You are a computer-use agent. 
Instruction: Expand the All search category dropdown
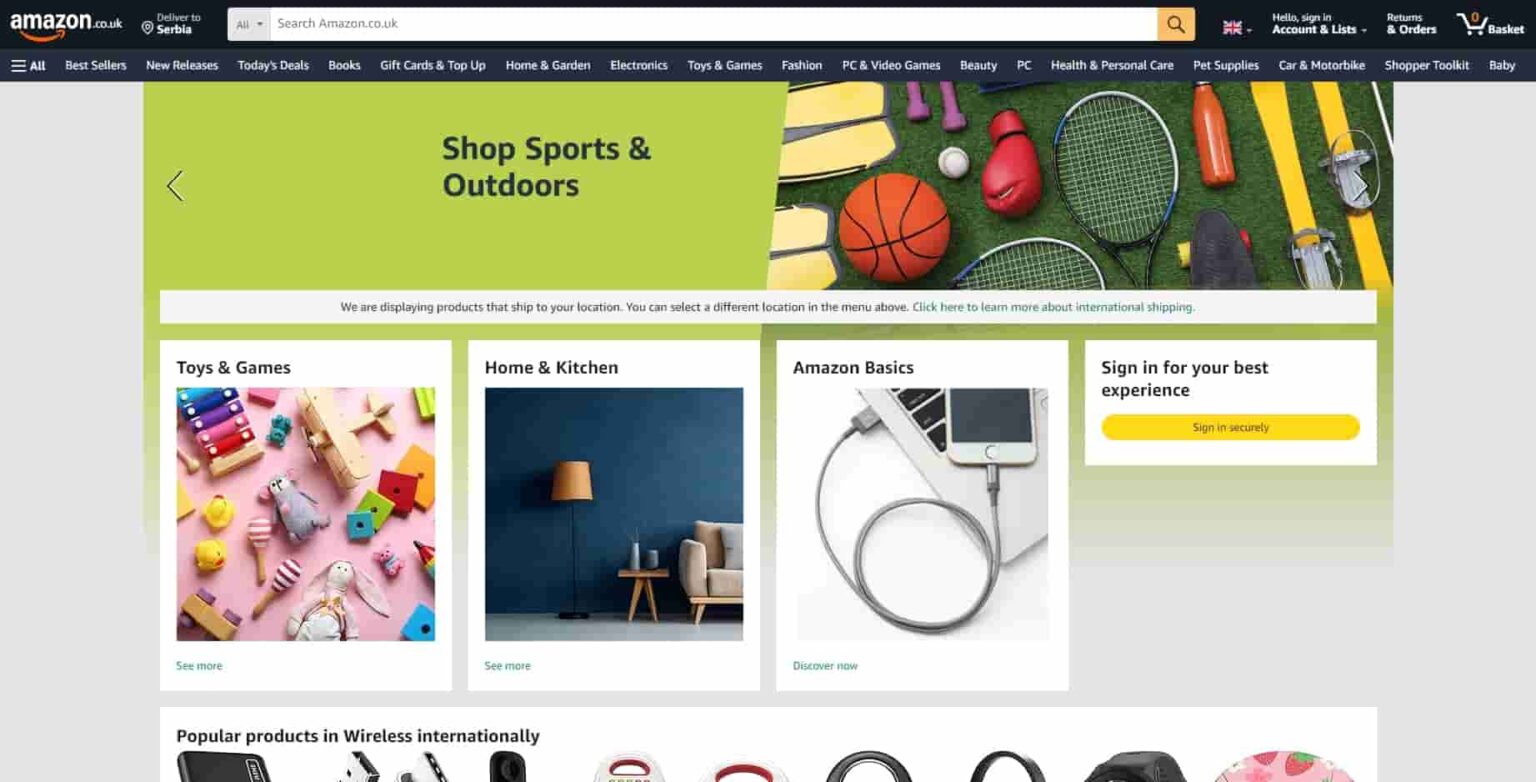point(249,24)
